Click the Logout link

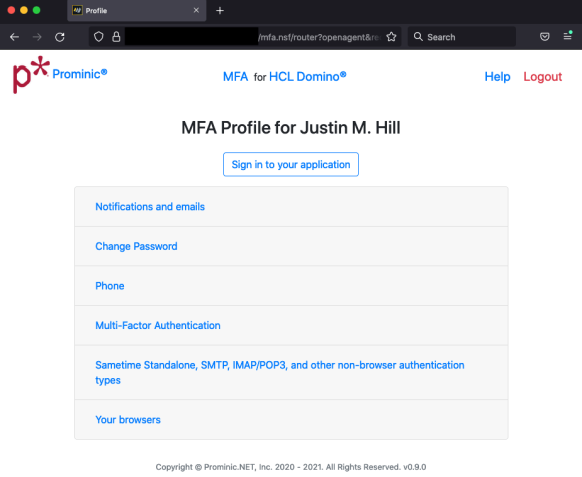pos(543,77)
